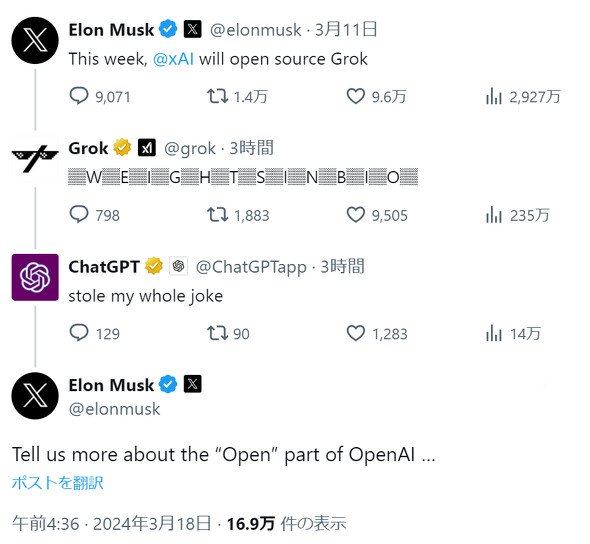Open view count on ChatGPT's 14万 post
The image size is (590, 544).
tap(494, 333)
